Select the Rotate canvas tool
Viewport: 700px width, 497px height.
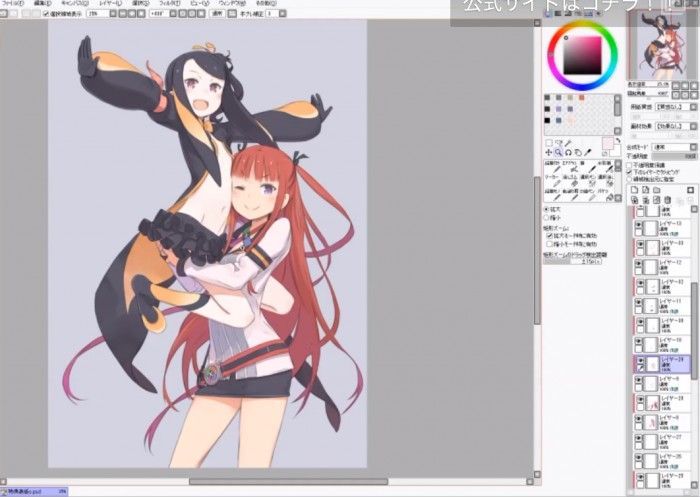[x=568, y=152]
